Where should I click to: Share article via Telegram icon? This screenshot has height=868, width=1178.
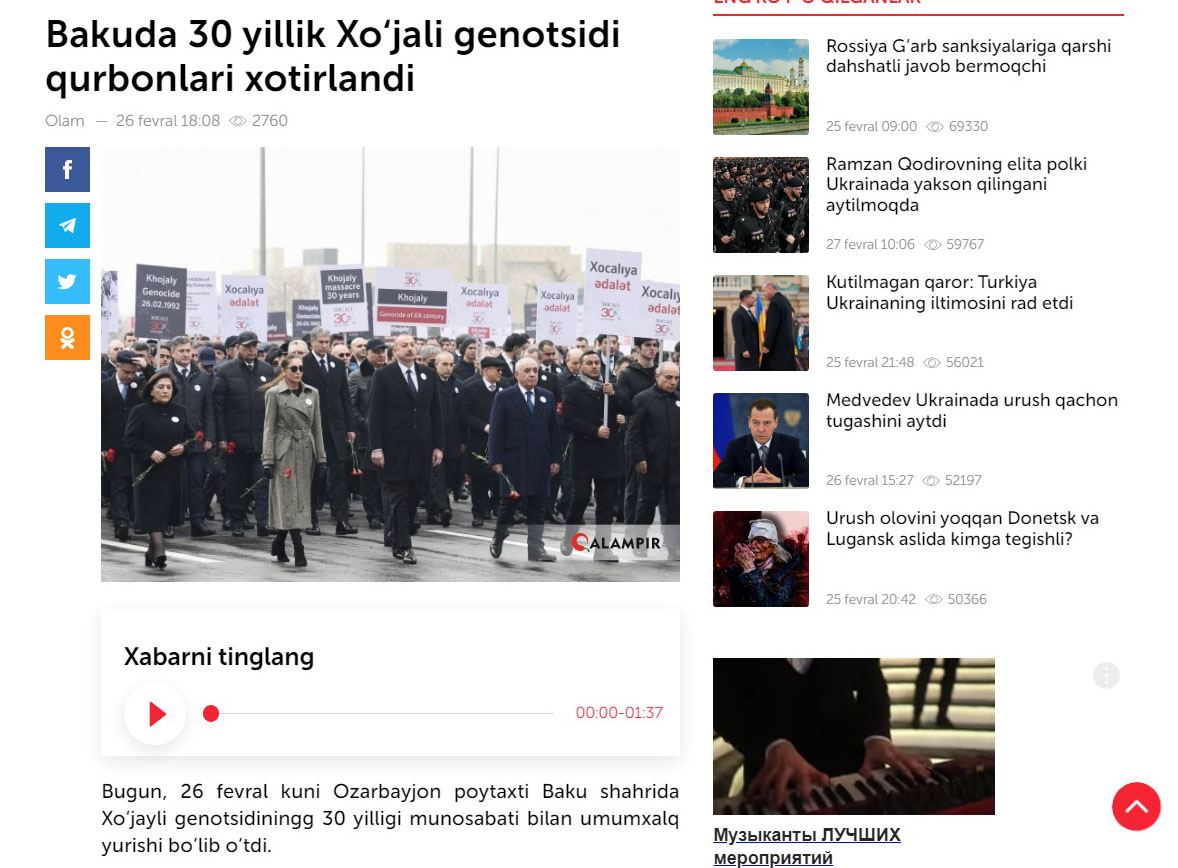(68, 225)
